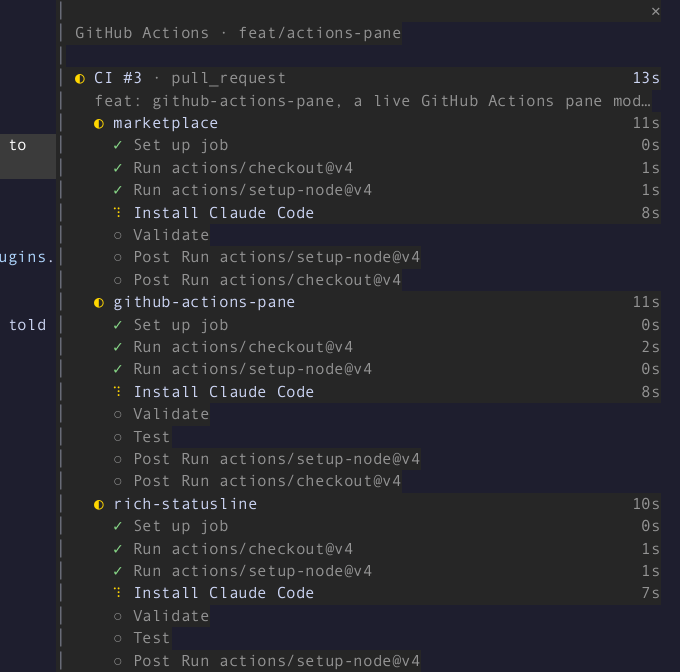
Task: Select pending 'Validate' under rich-statusline
Action: tap(171, 616)
